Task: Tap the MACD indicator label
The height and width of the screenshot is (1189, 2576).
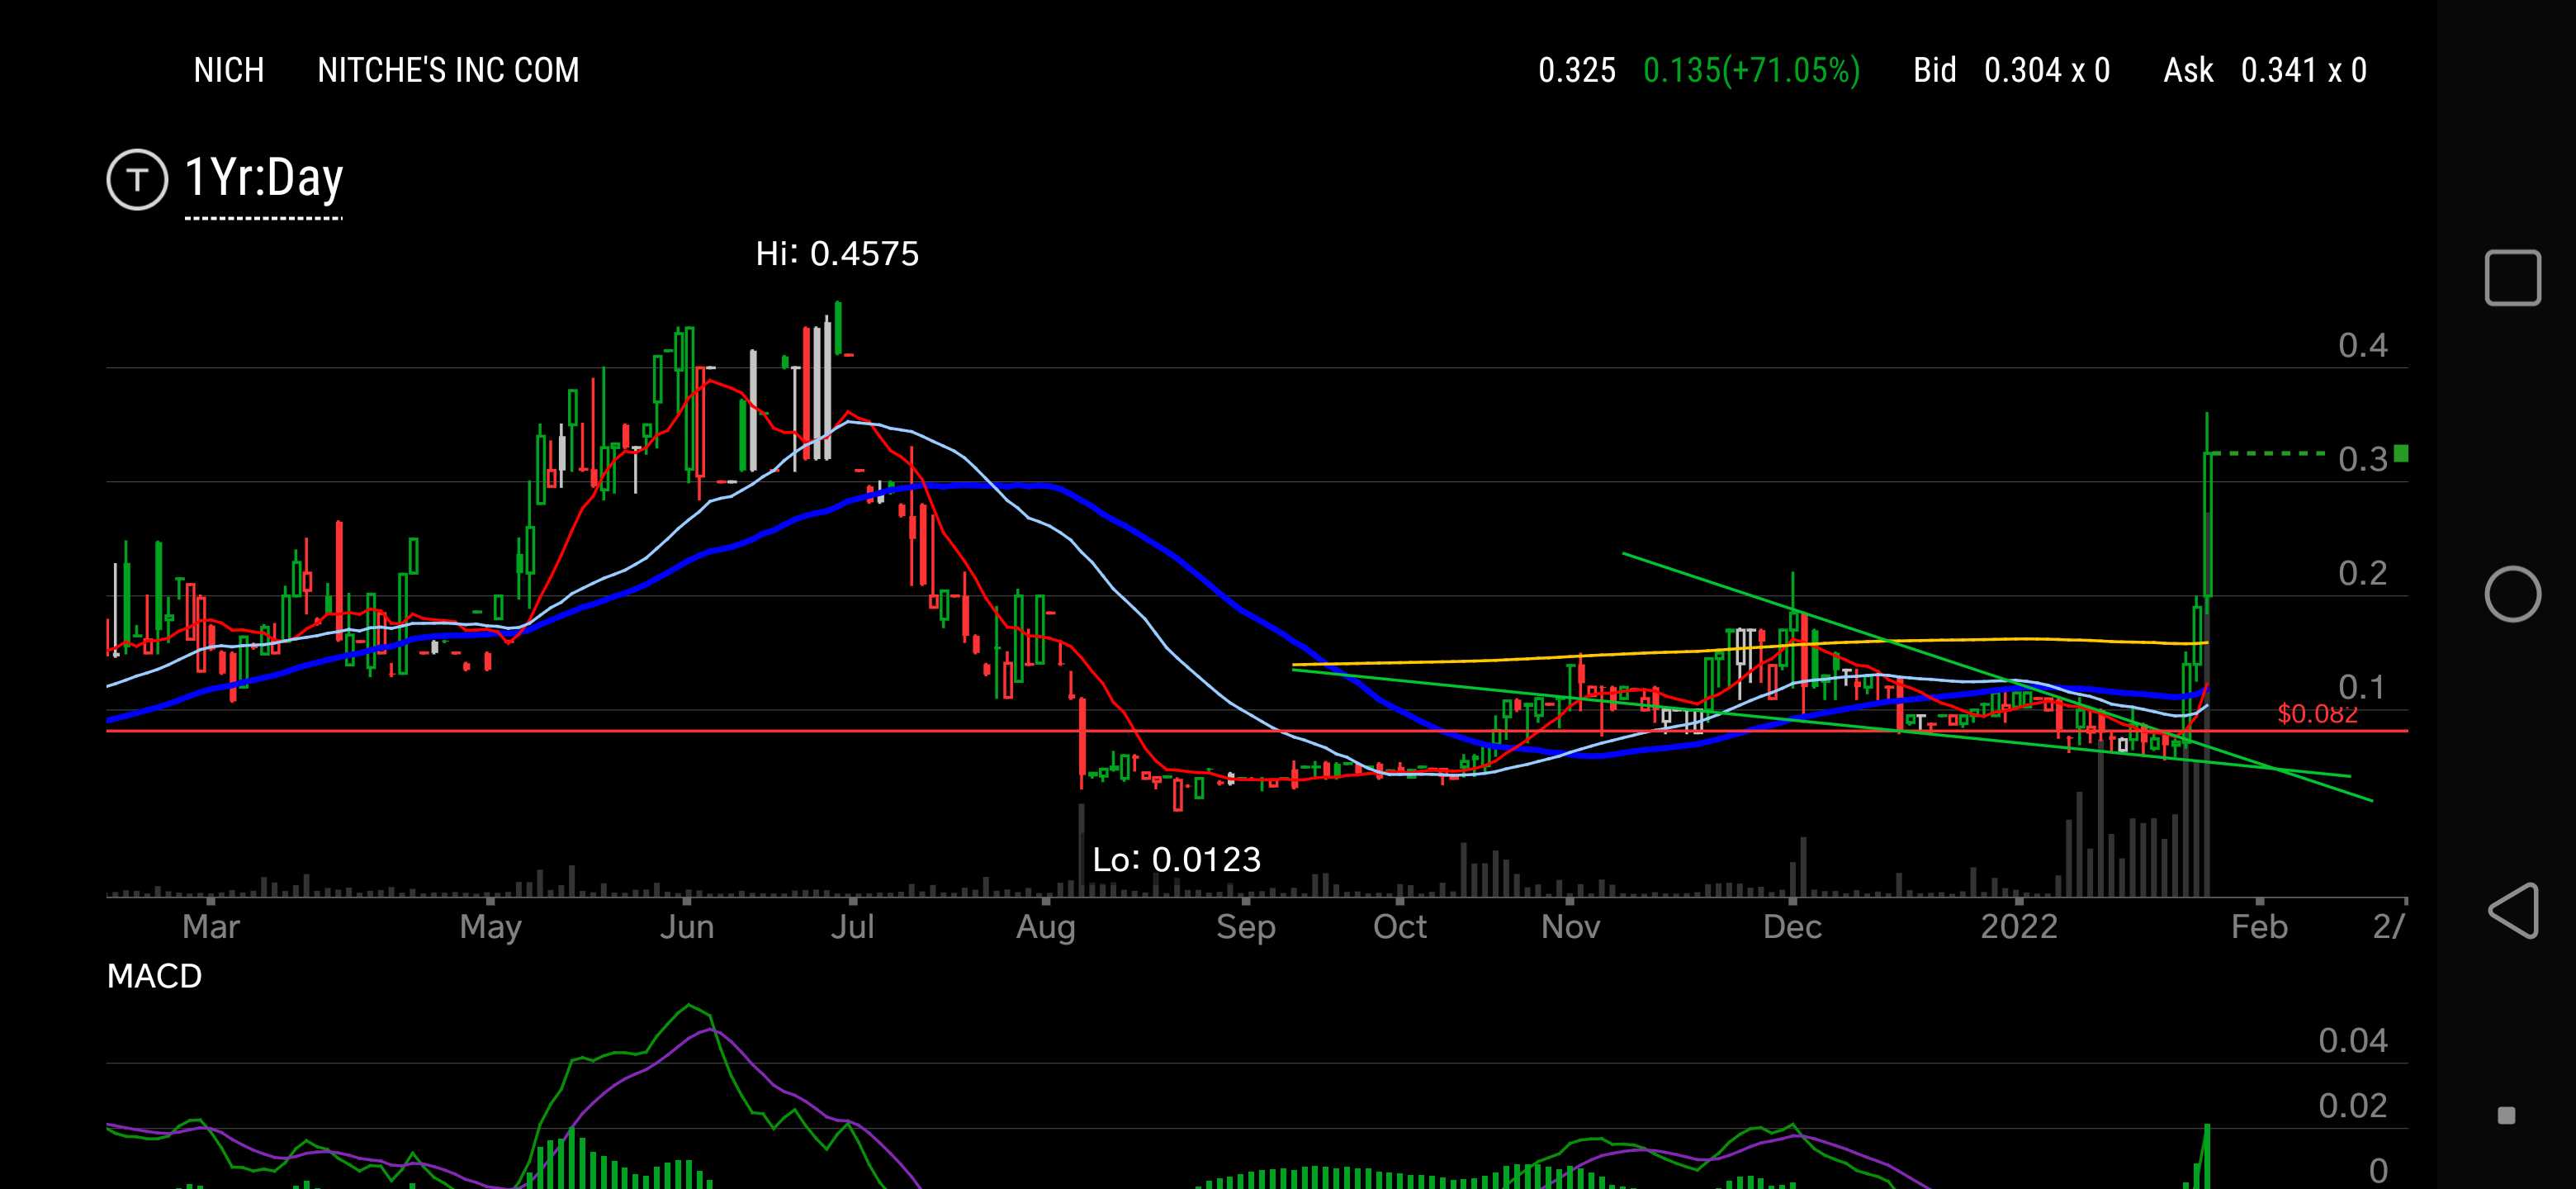Action: (154, 976)
